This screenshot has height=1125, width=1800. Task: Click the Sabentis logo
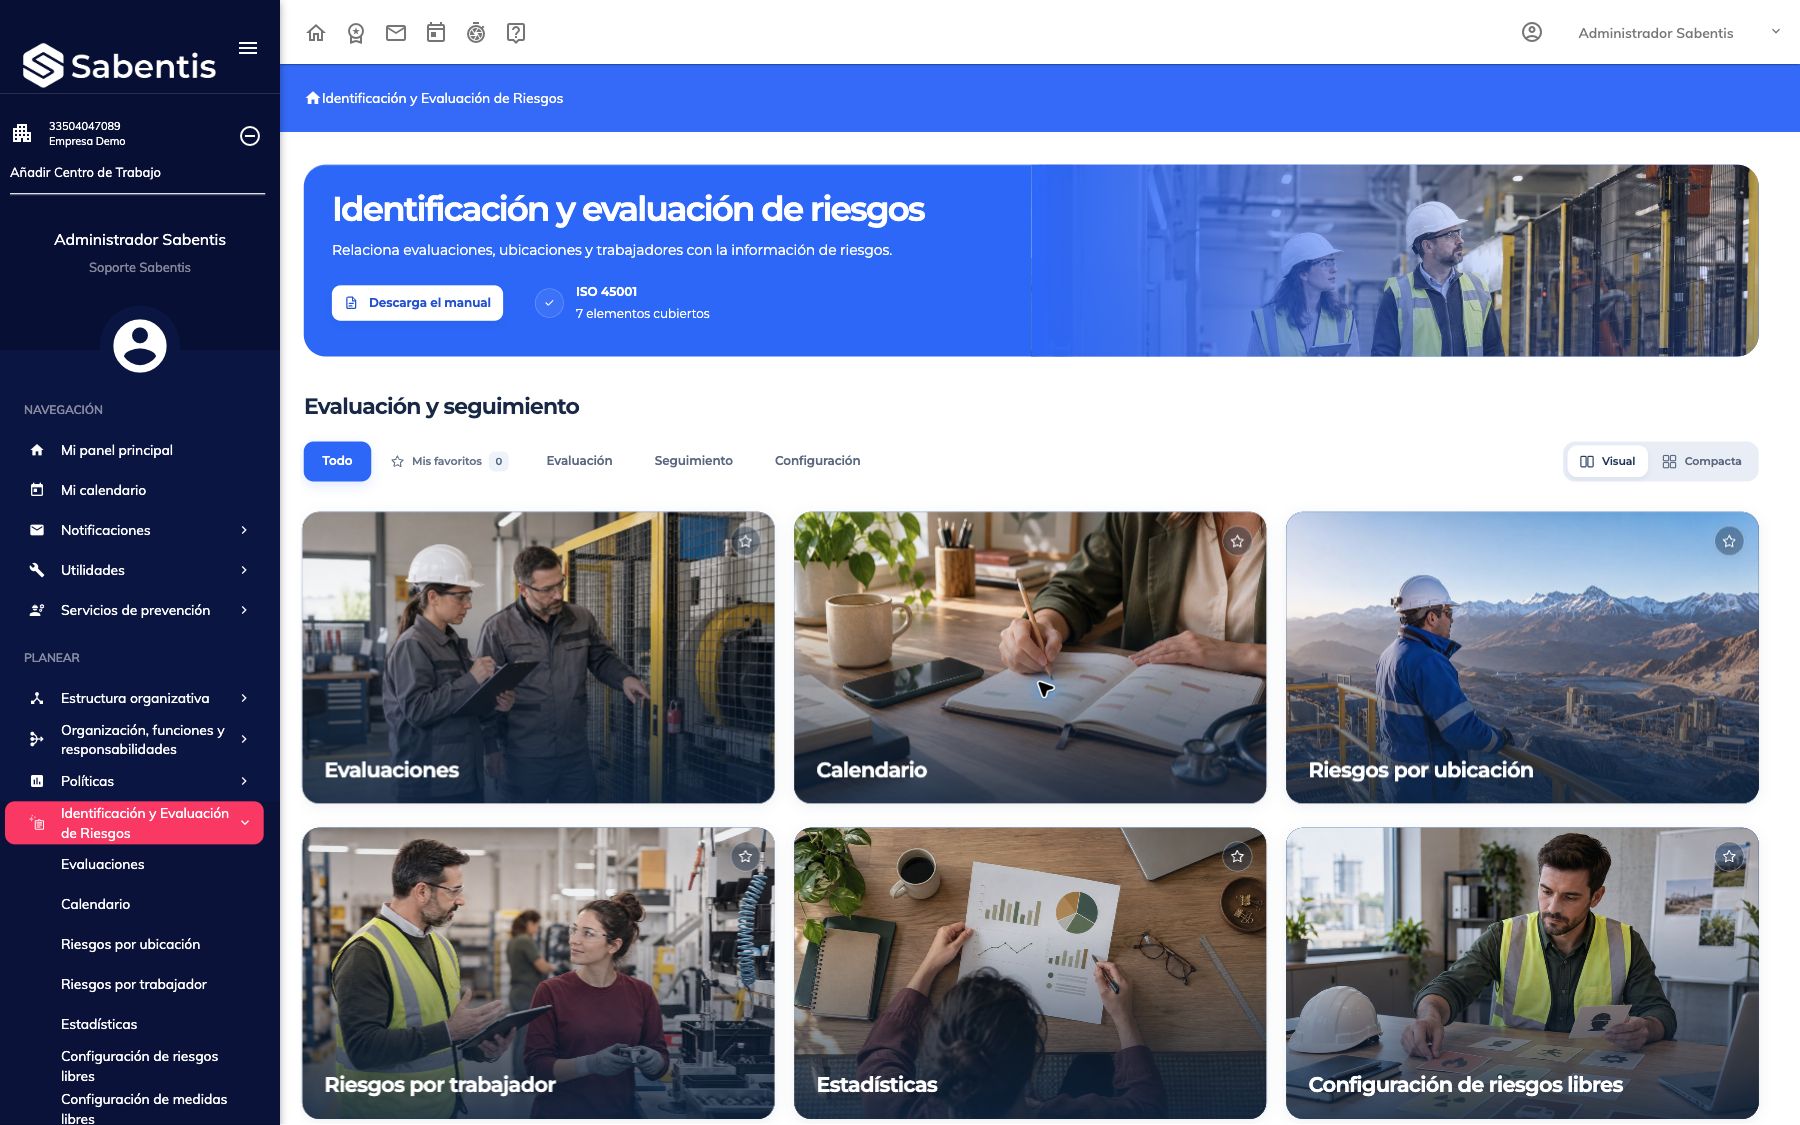[119, 66]
